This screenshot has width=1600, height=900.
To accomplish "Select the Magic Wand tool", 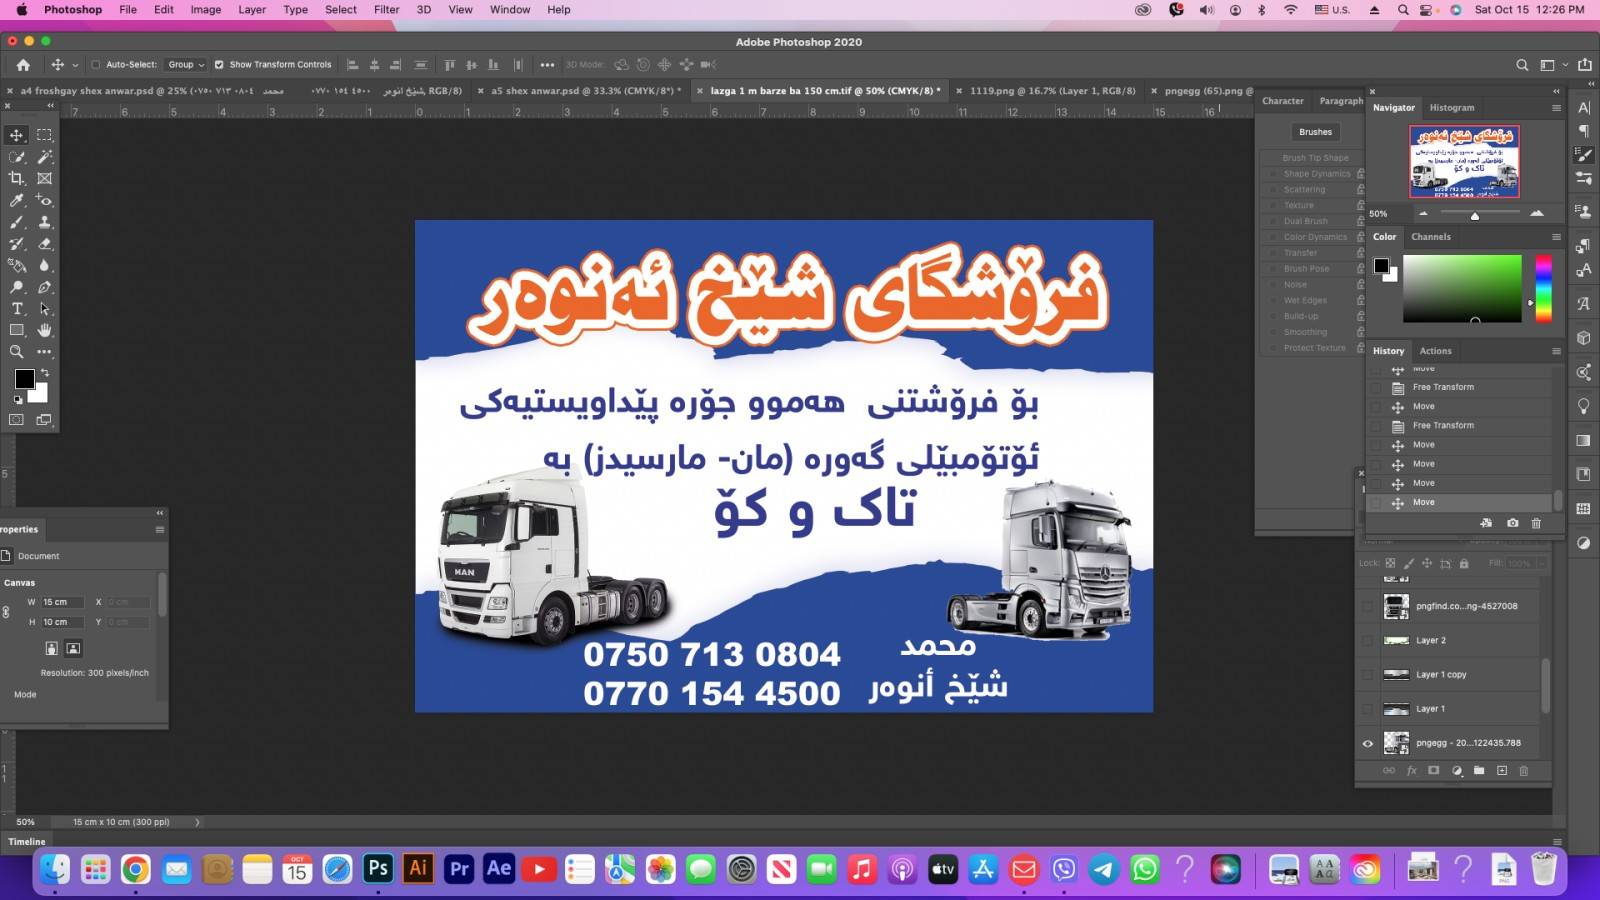I will [x=44, y=157].
